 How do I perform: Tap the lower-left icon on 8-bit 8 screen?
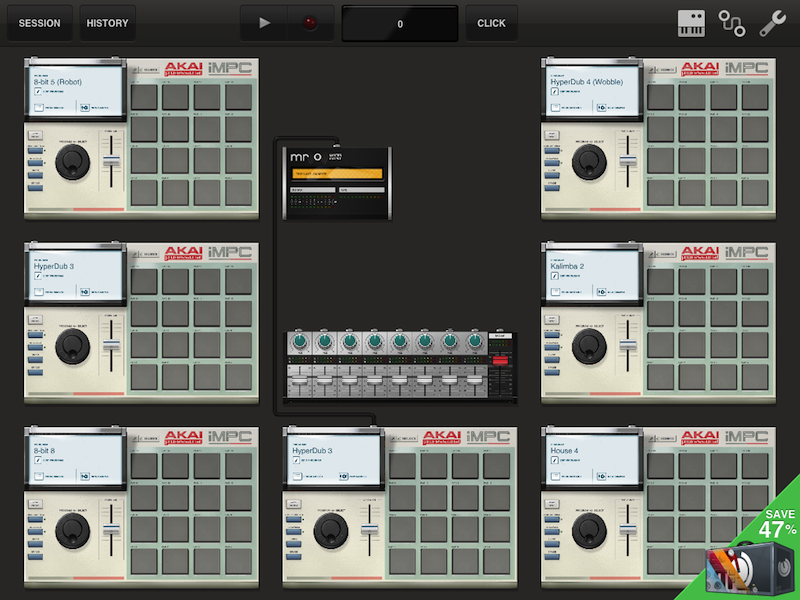(x=39, y=477)
